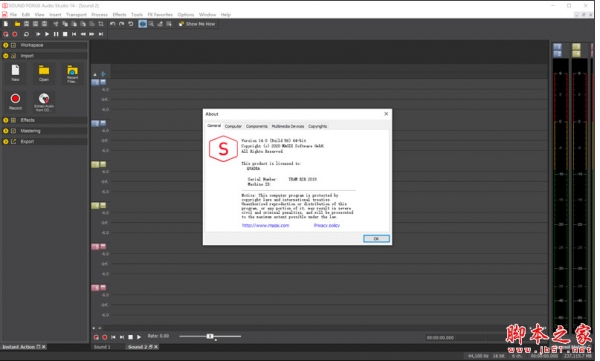Image resolution: width=600 pixels, height=361 pixels.
Task: Switch to the Computer tab in About
Action: click(233, 126)
